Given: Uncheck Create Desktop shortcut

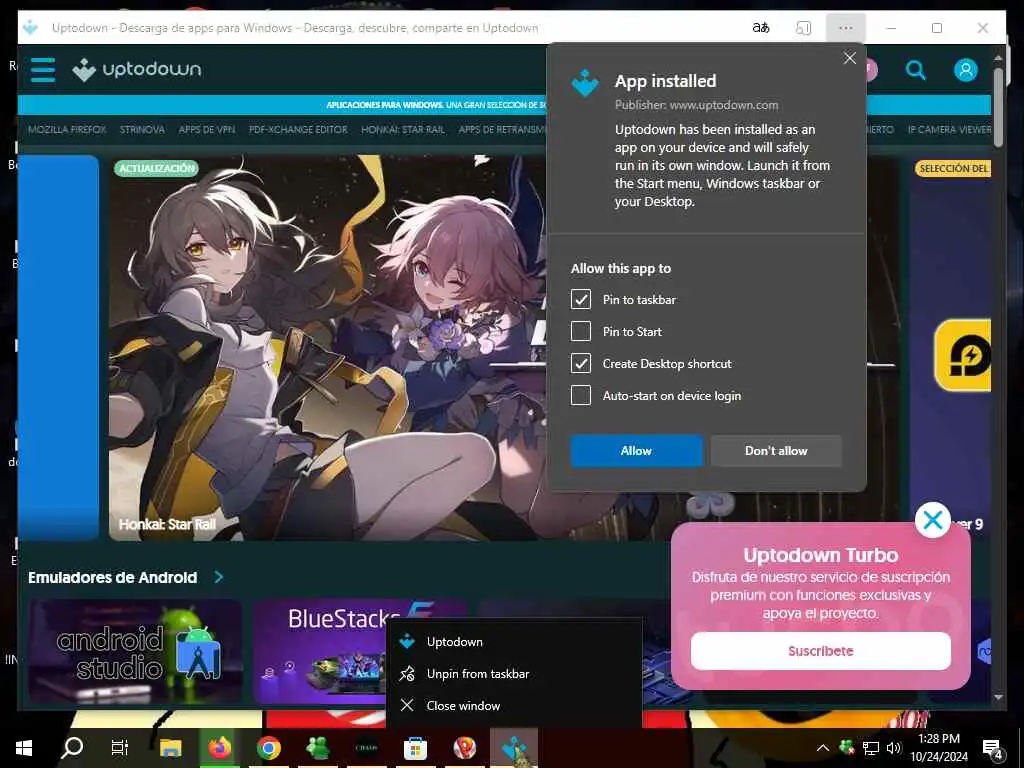Looking at the screenshot, I should click(x=581, y=364).
